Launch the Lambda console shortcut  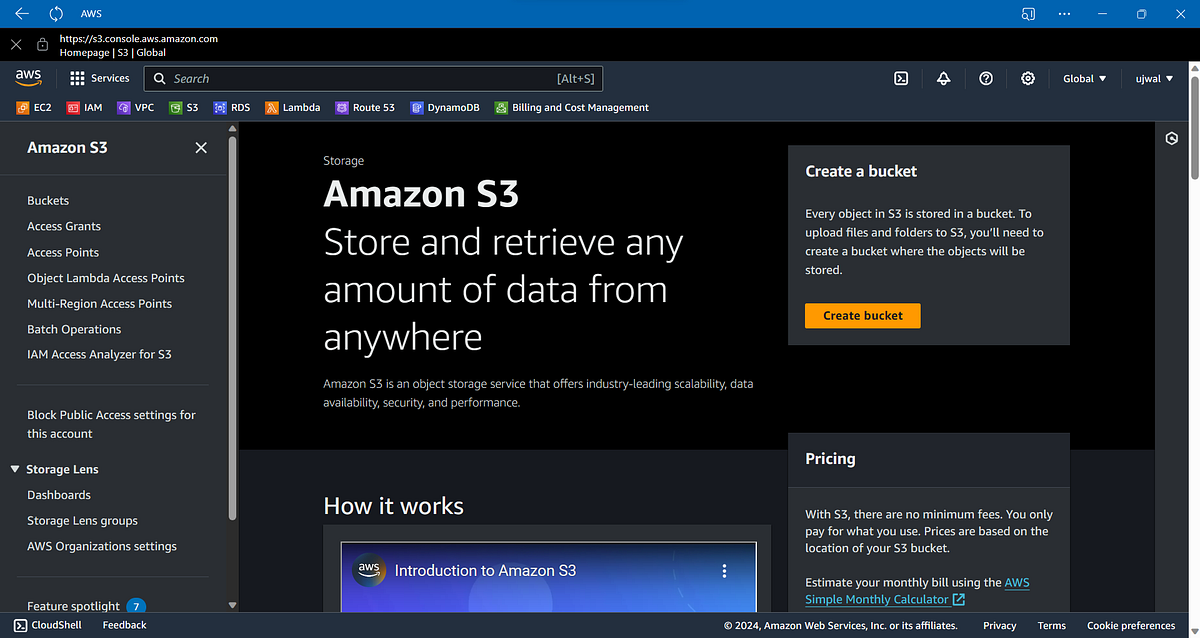(x=292, y=107)
